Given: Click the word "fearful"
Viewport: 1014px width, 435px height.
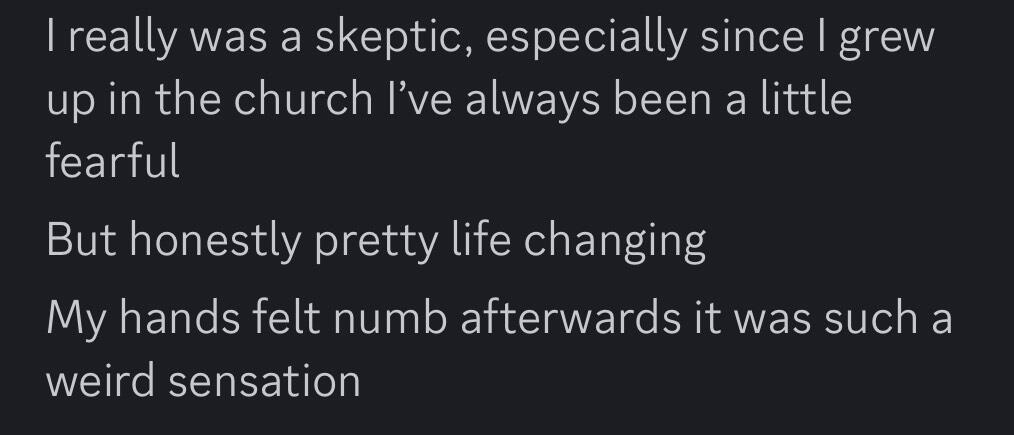Looking at the screenshot, I should 113,161.
